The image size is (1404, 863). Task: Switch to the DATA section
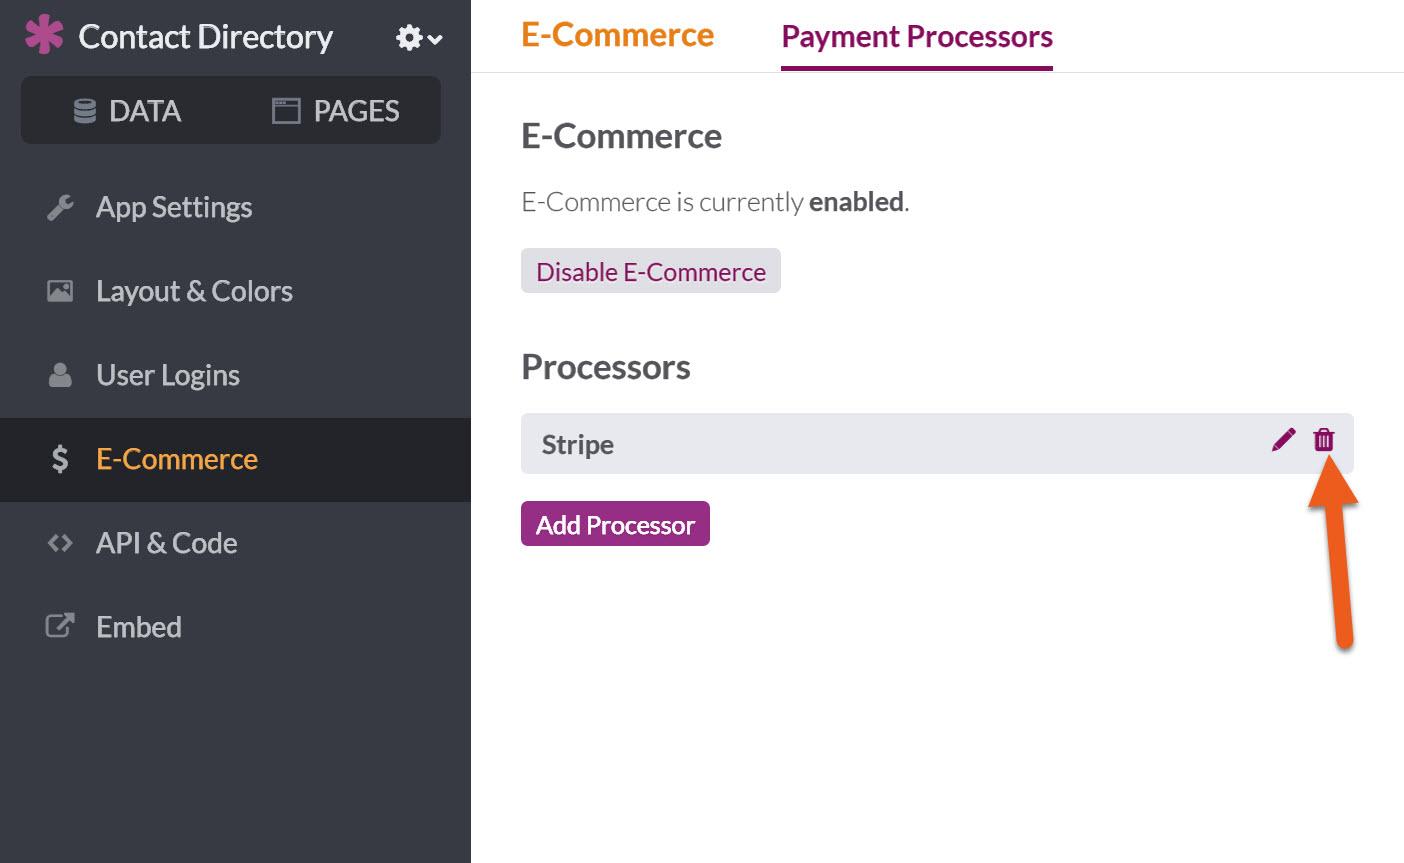(x=127, y=111)
